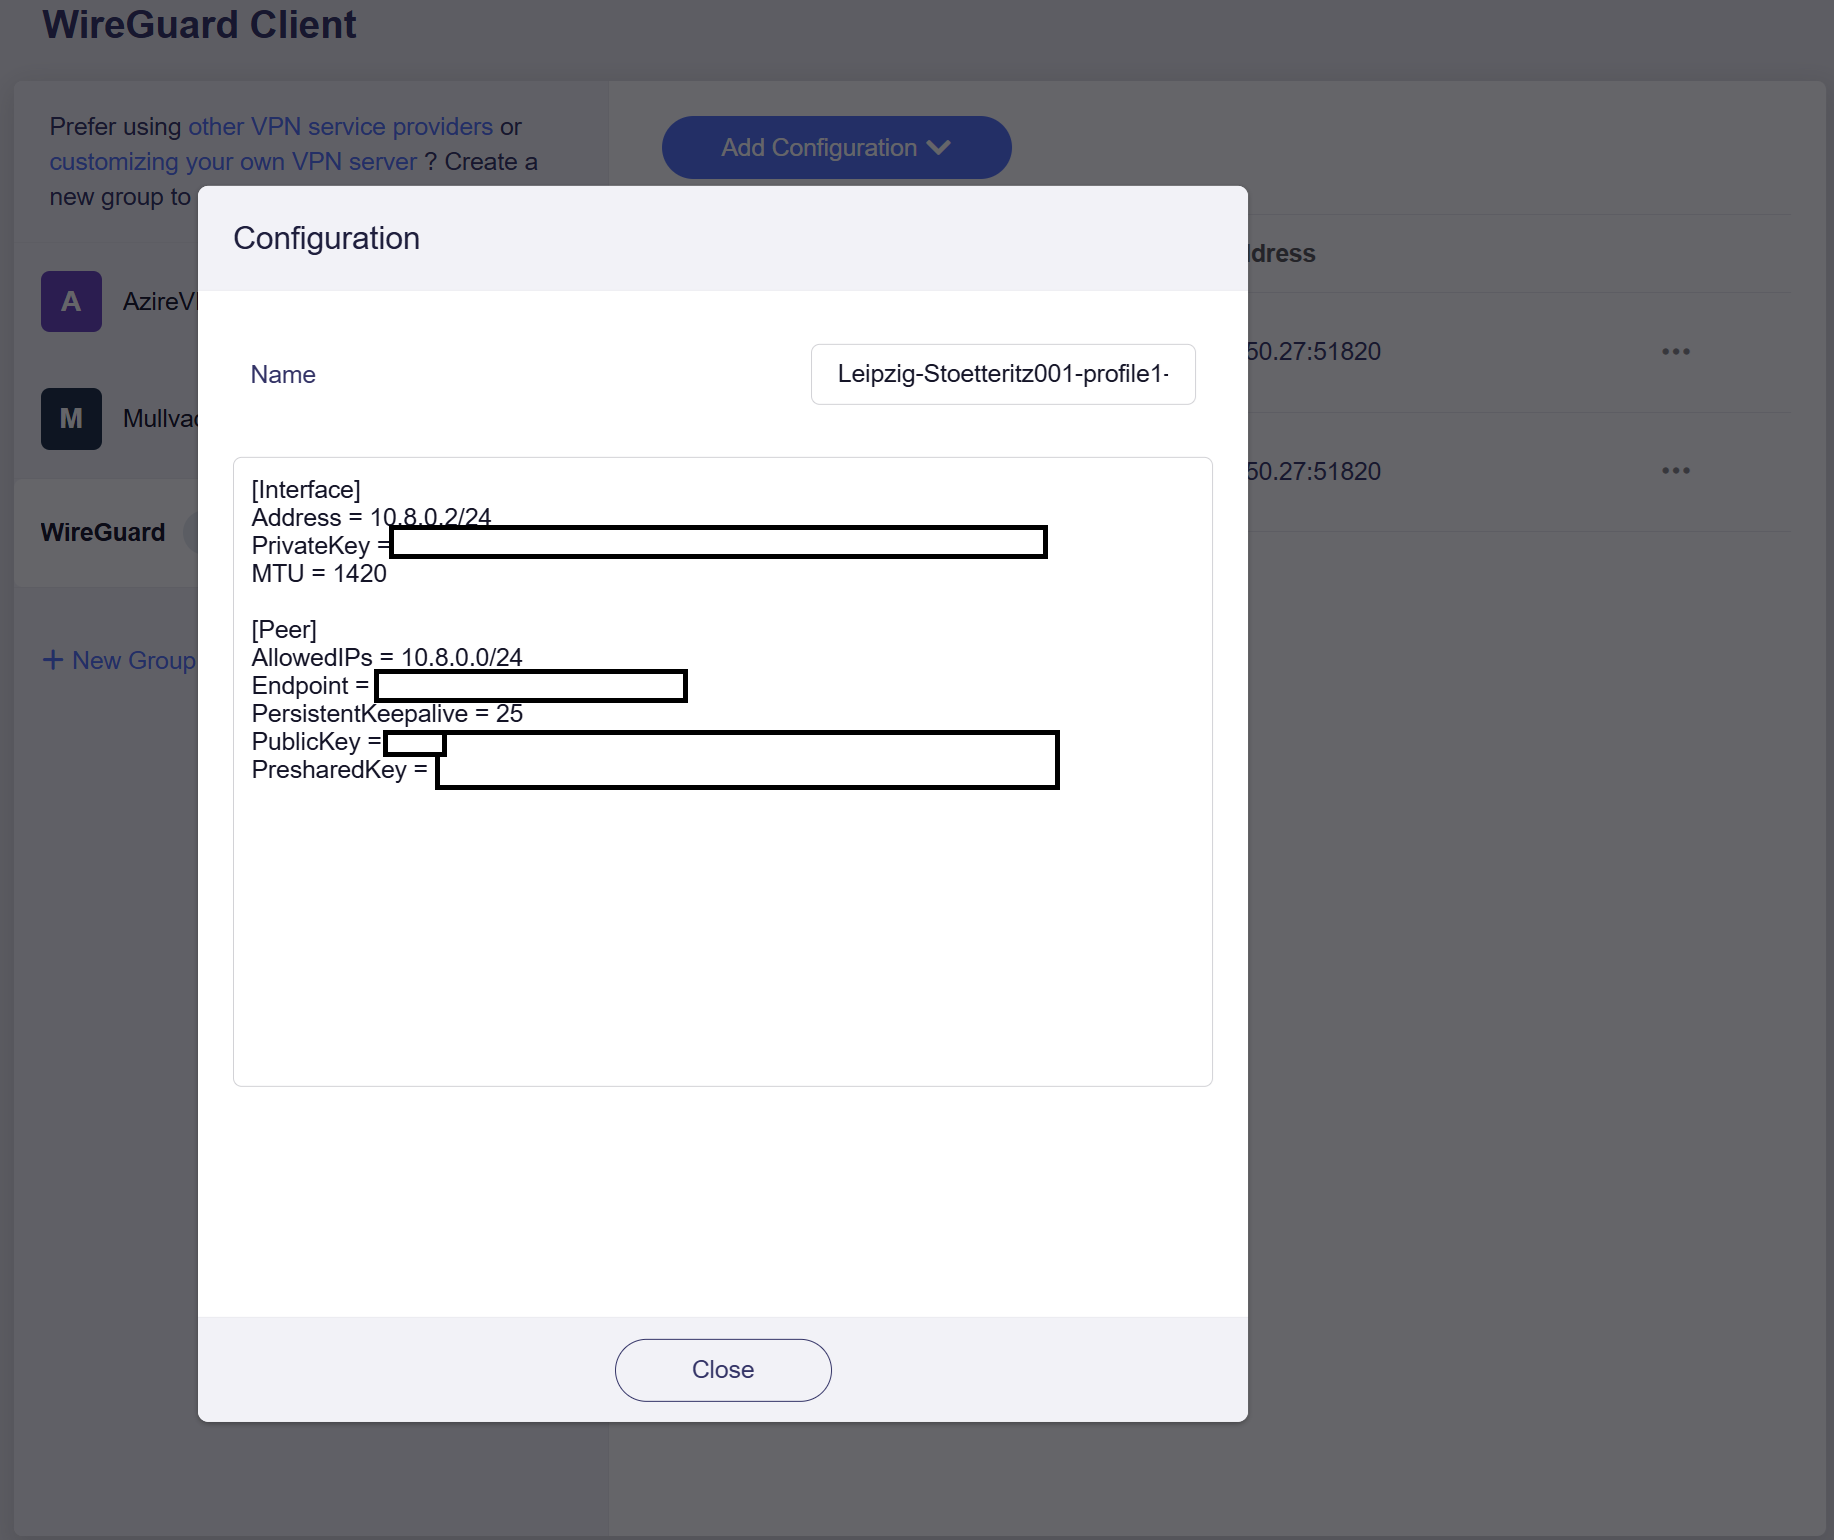Image resolution: width=1834 pixels, height=1540 pixels.
Task: Select the AzireVPN provider label
Action: [x=160, y=301]
